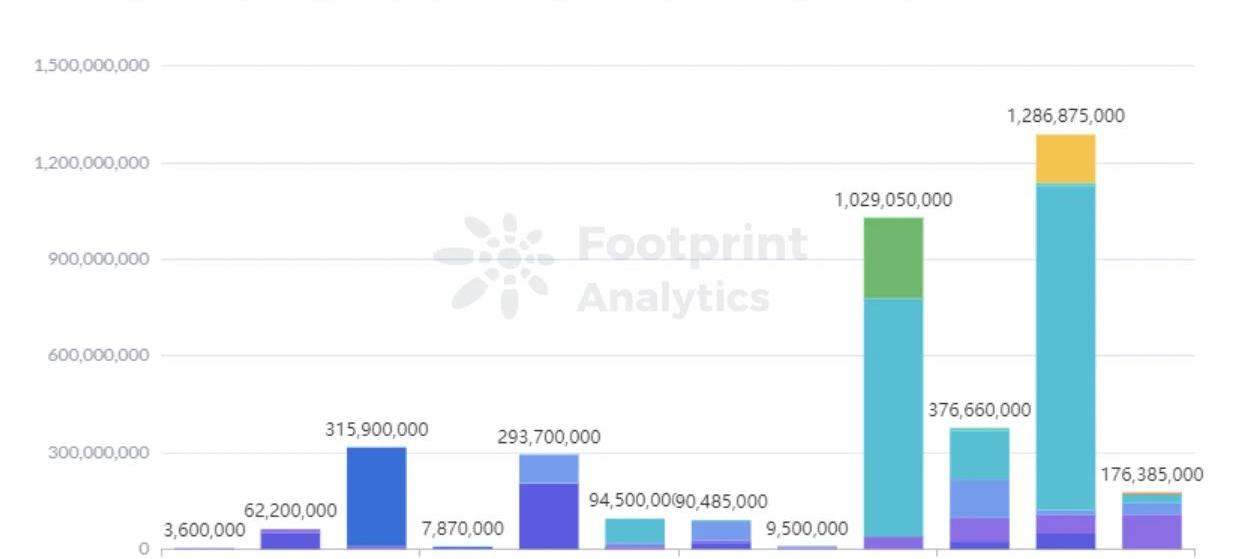The height and width of the screenshot is (559, 1236).
Task: Select the teal segment of the 94,500,000 bar
Action: pyautogui.click(x=634, y=530)
